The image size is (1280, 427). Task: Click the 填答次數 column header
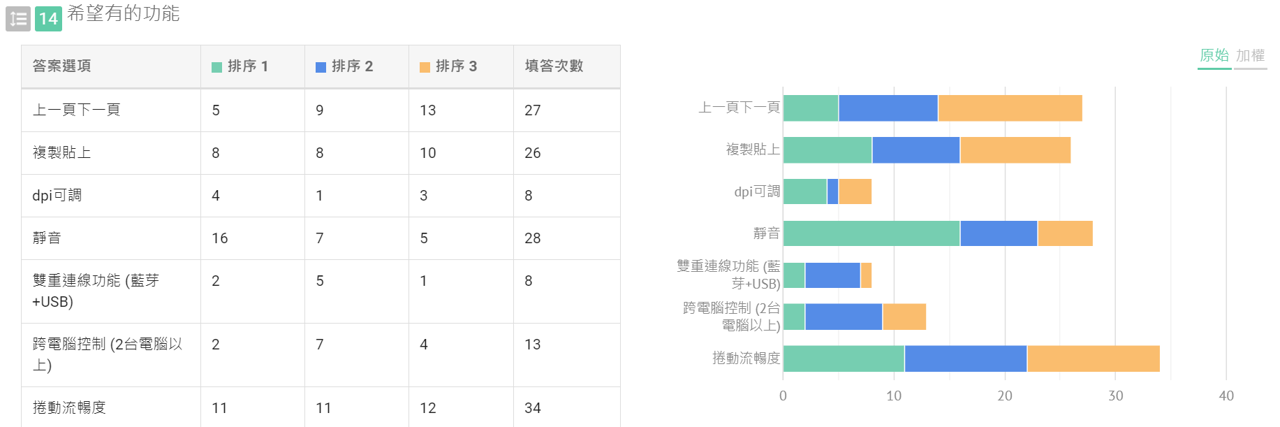click(554, 66)
